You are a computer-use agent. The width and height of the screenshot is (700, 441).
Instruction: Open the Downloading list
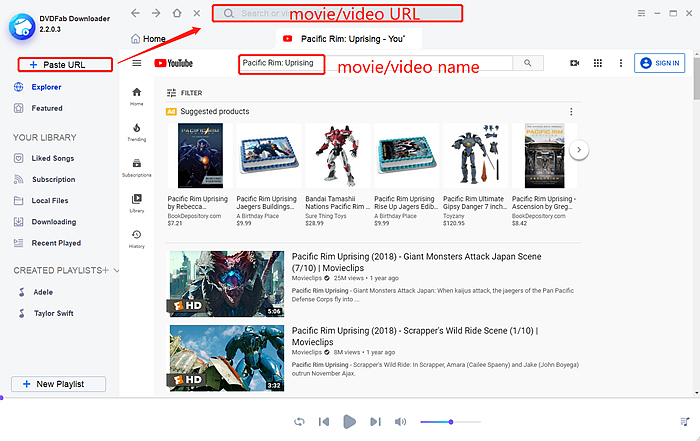45,222
